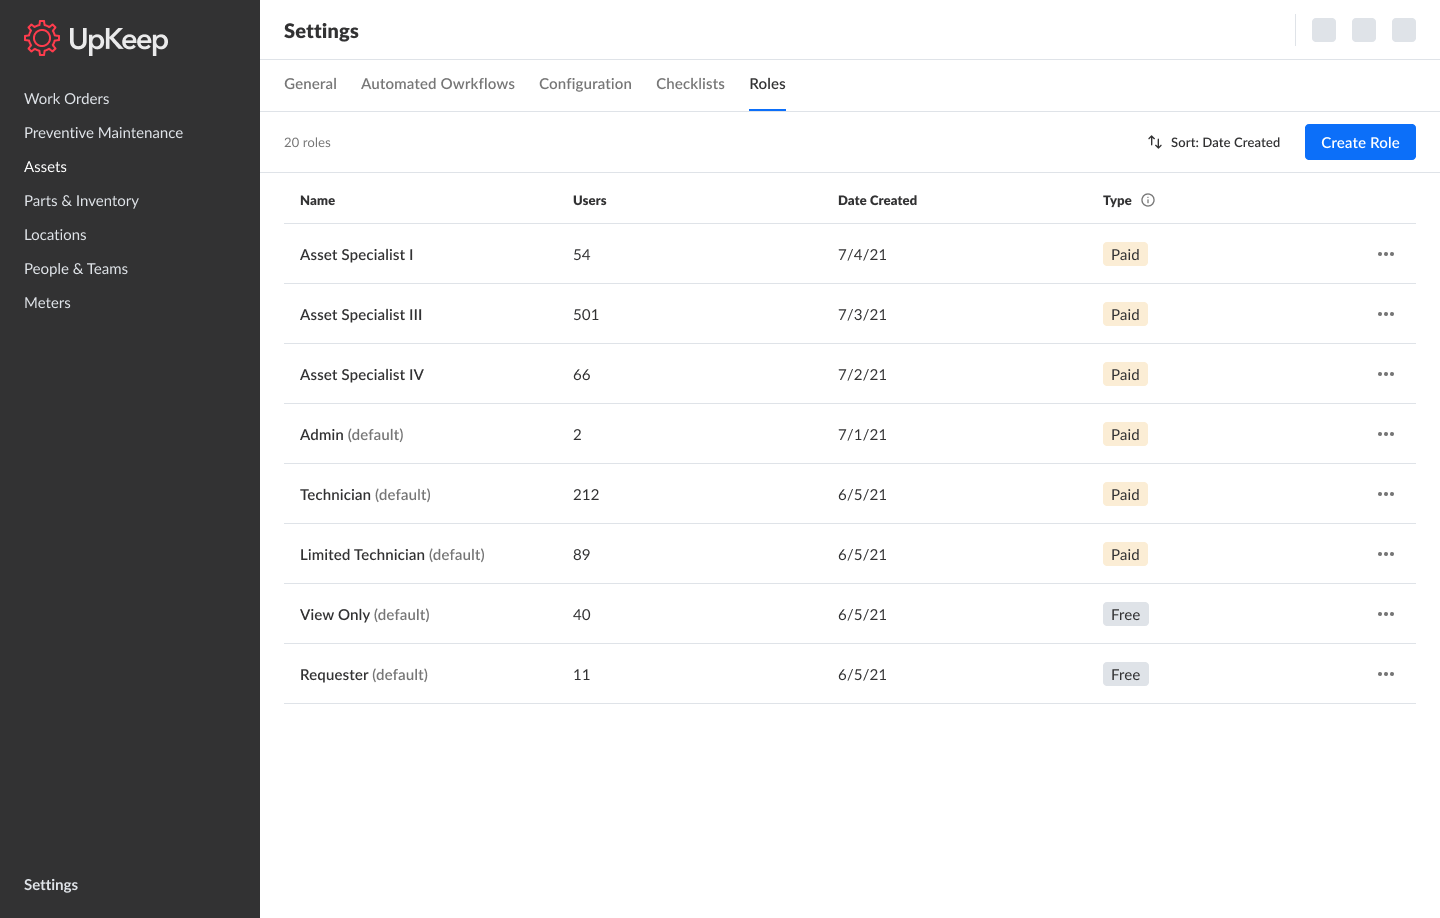Image resolution: width=1440 pixels, height=918 pixels.
Task: Open options menu for Technician role
Action: (1386, 494)
